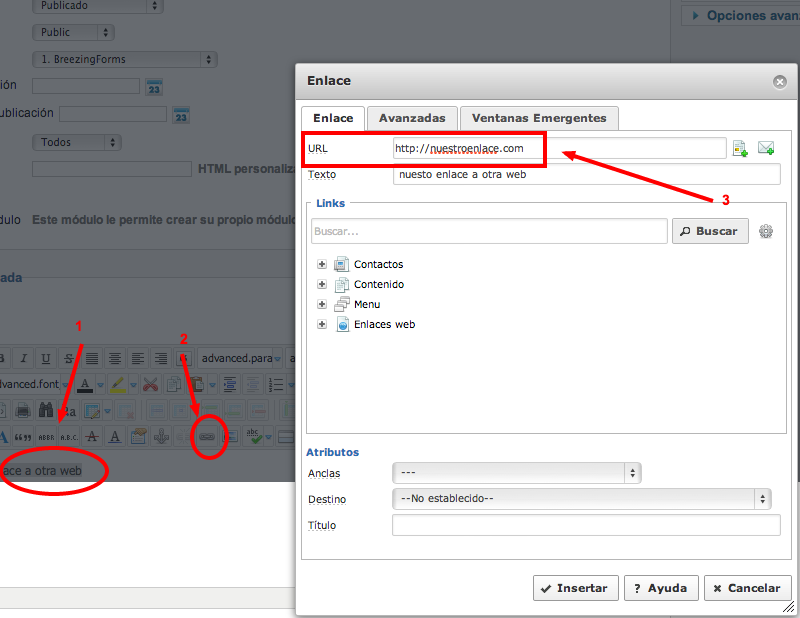Open the calendar icon beside first date field

pyautogui.click(x=154, y=87)
